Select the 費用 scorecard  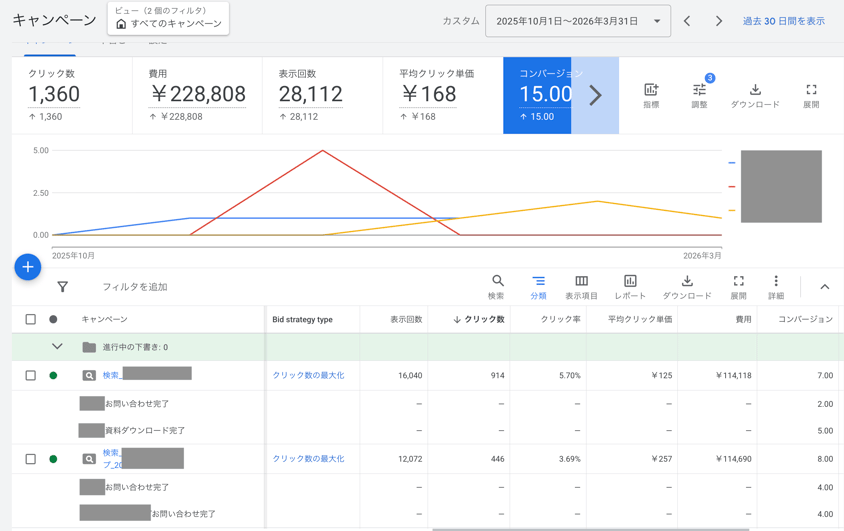(x=198, y=95)
